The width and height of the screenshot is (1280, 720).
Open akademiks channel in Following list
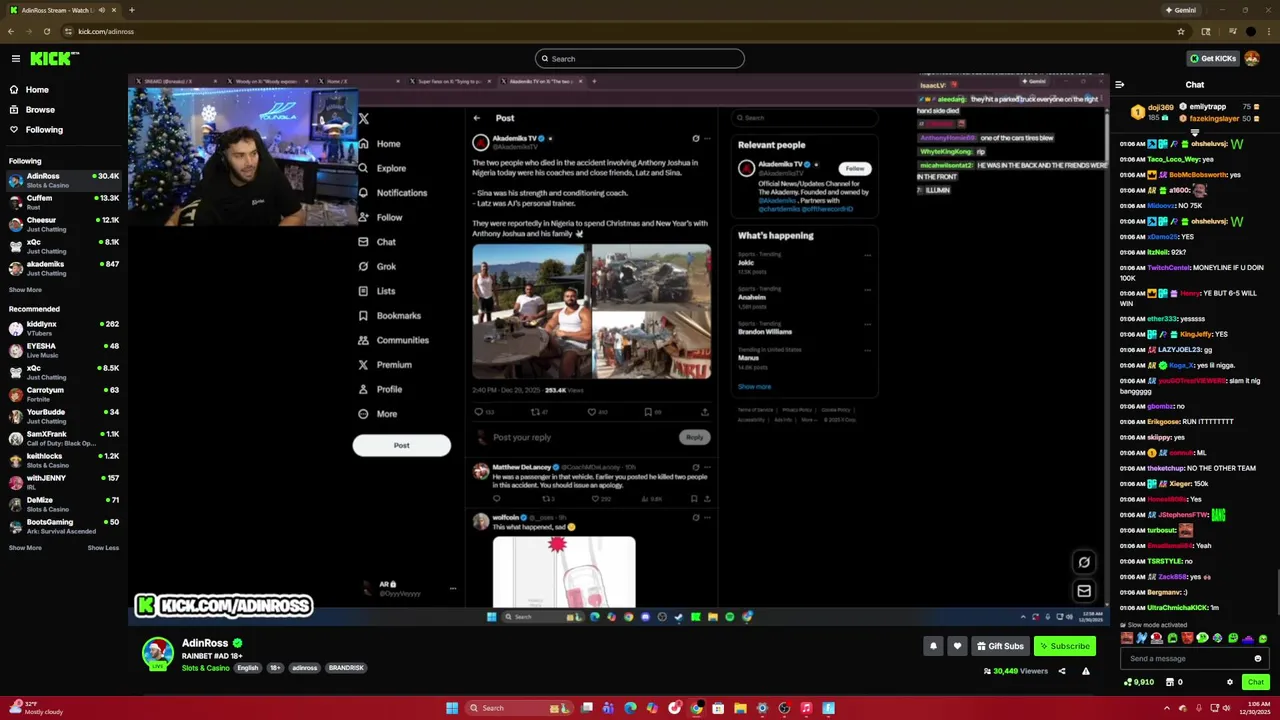63,268
